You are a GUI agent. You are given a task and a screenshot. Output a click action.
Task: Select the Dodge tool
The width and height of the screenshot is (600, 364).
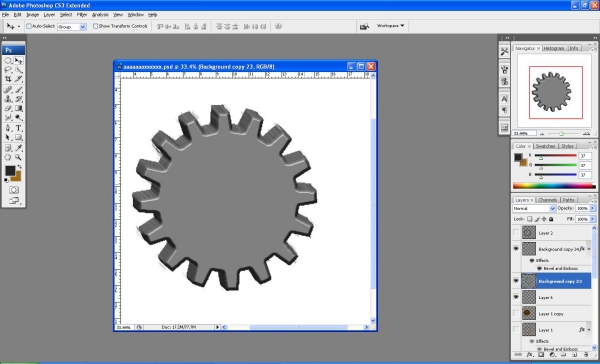18,118
